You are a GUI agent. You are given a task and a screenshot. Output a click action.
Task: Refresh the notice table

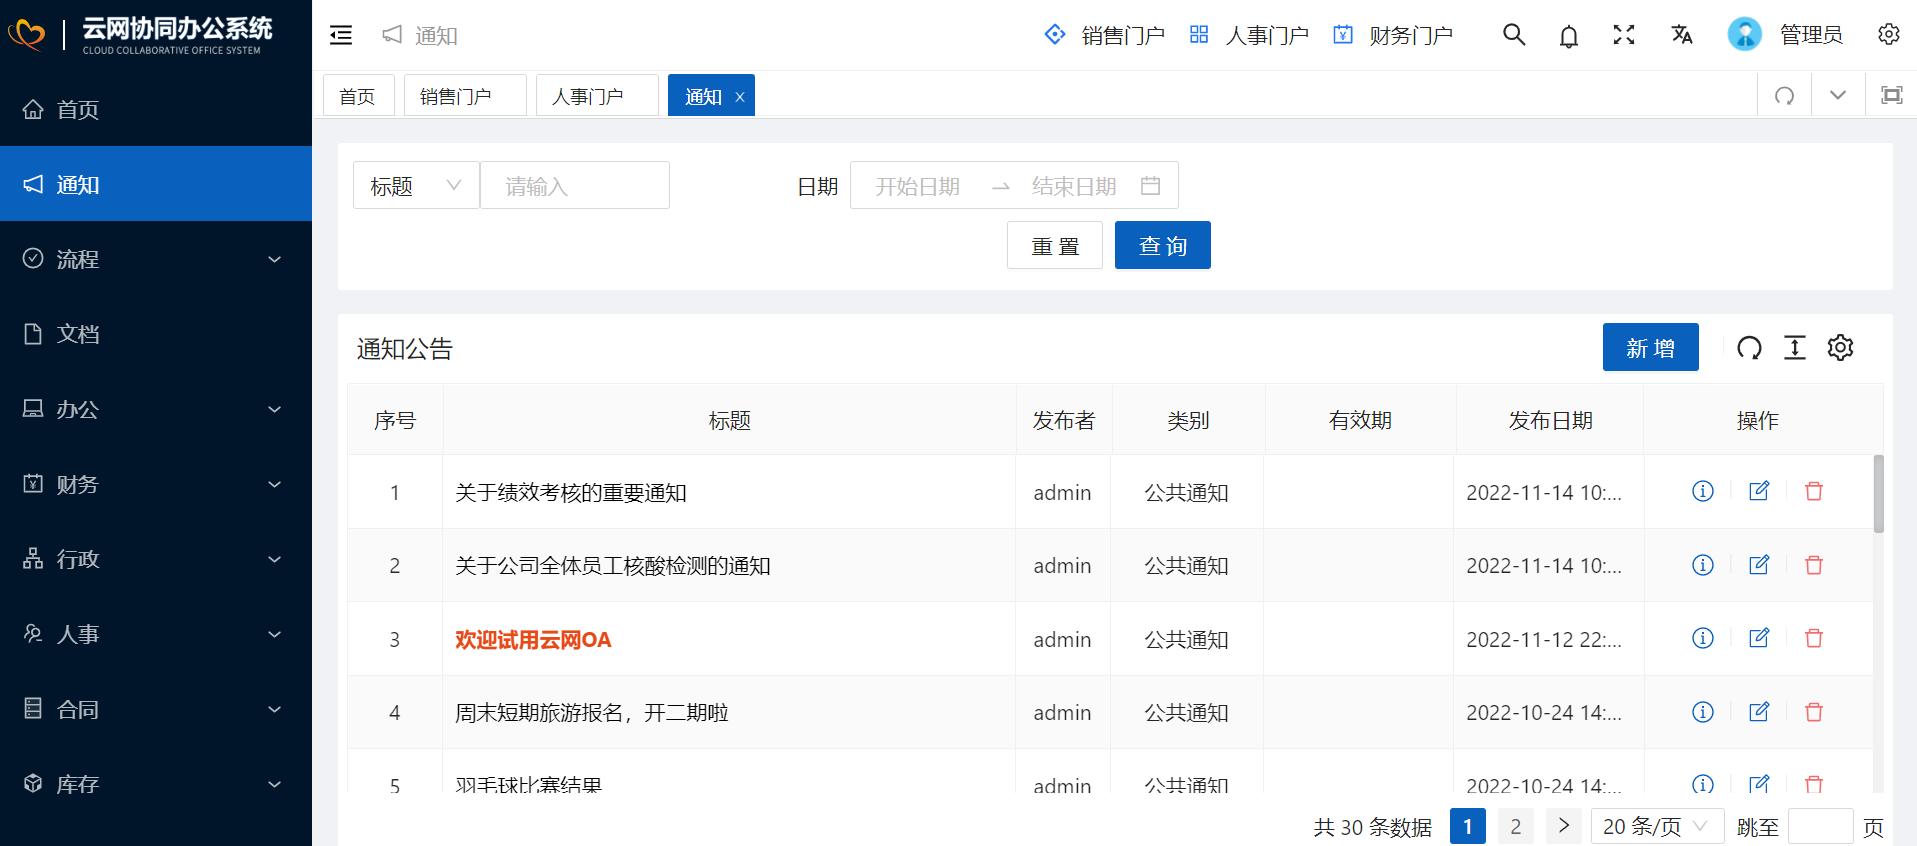(x=1749, y=348)
